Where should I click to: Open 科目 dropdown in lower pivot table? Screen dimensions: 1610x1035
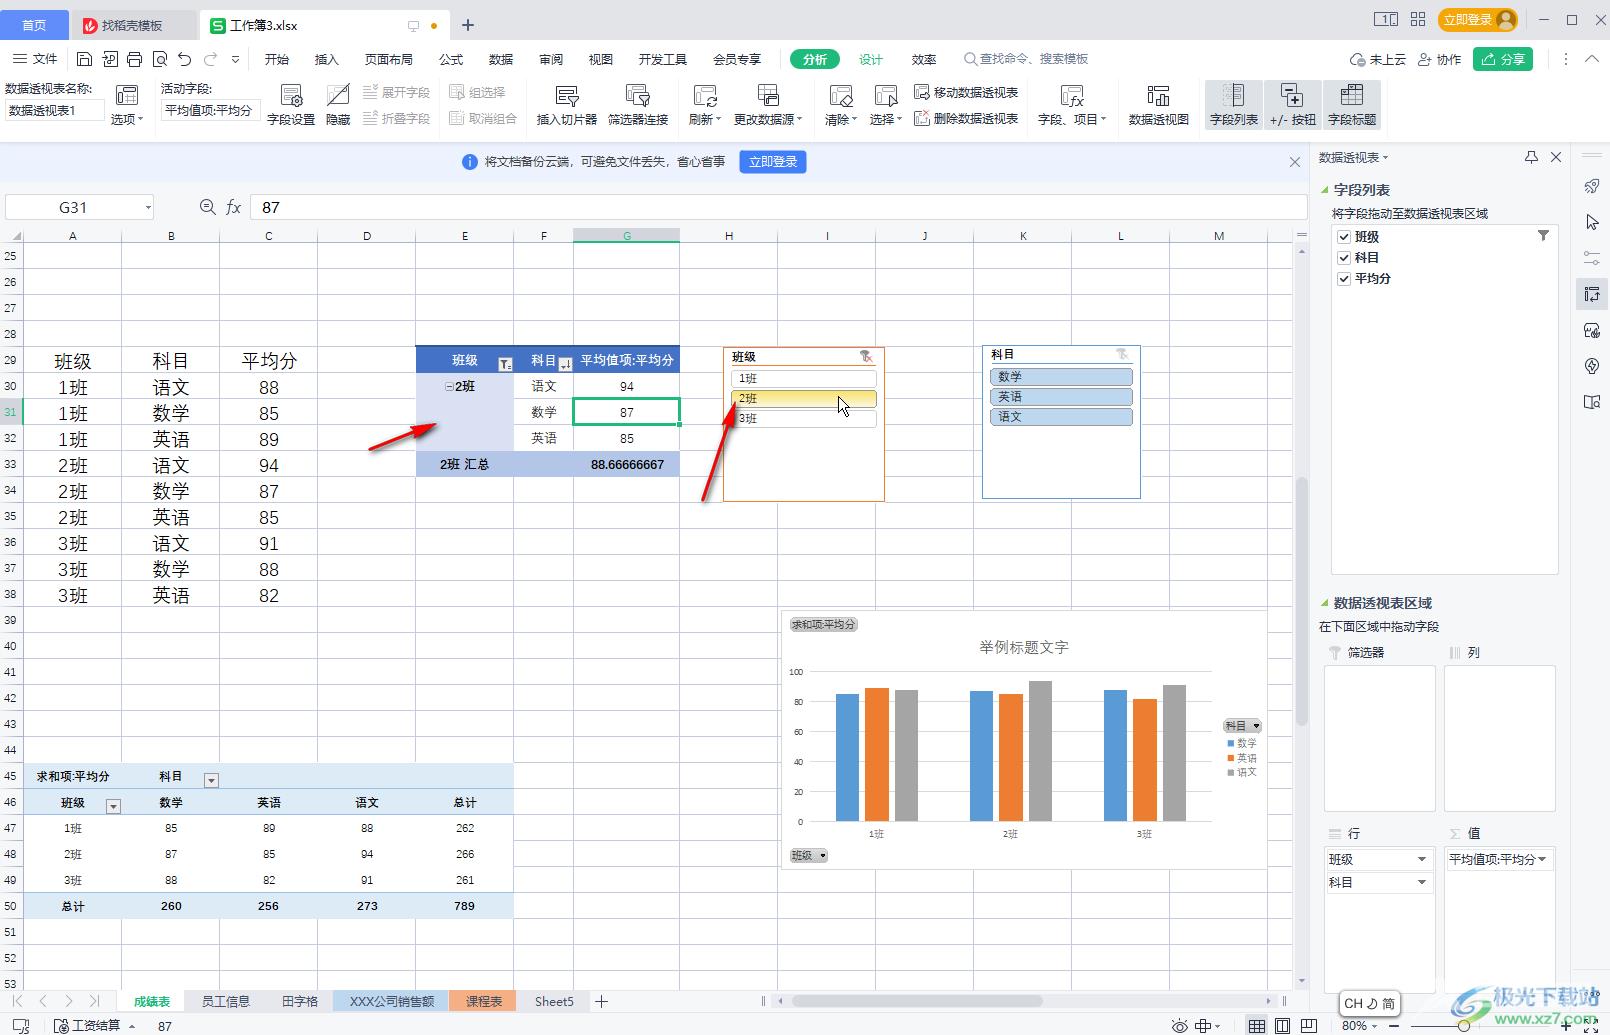click(x=211, y=780)
